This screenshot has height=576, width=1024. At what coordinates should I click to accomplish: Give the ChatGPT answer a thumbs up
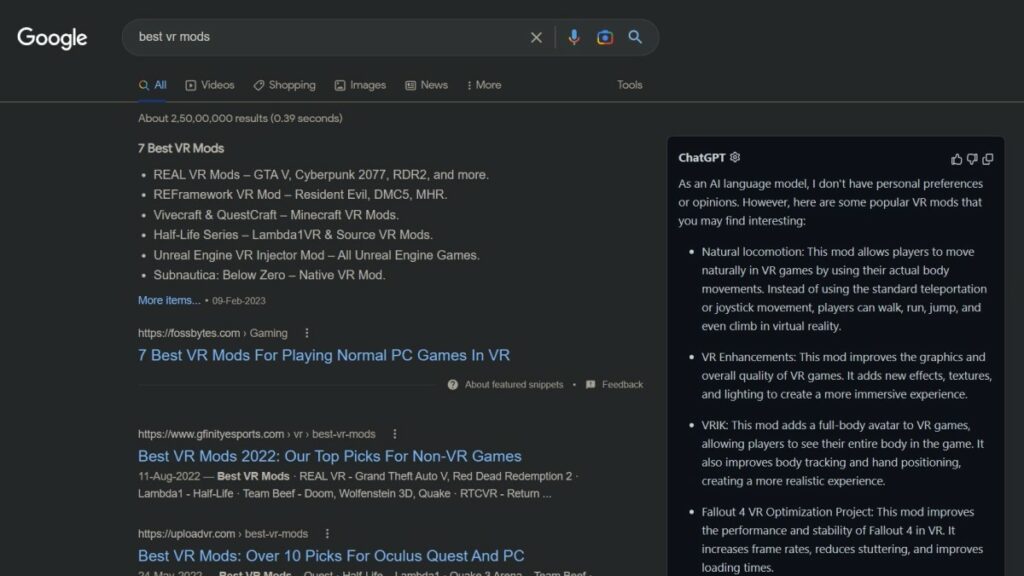(x=956, y=159)
